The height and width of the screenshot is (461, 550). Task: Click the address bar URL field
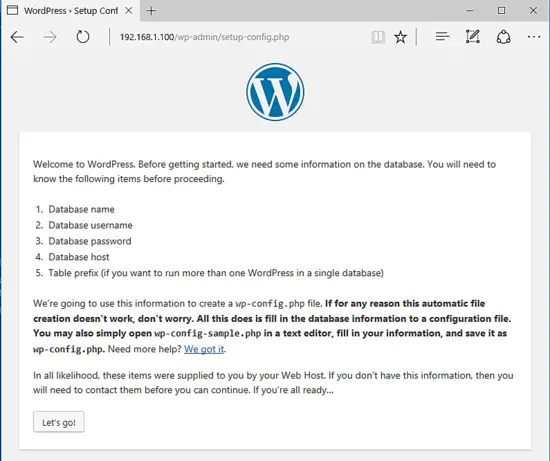(x=204, y=37)
